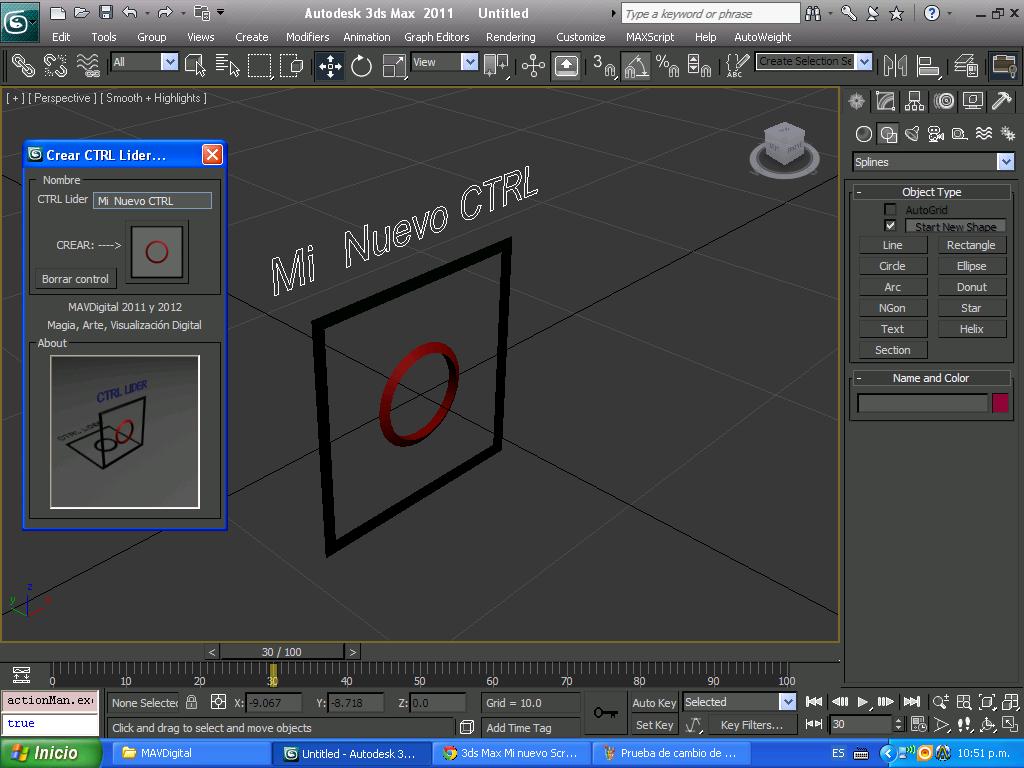The image size is (1024, 768).
Task: Click the Inicio start button
Action: point(51,753)
